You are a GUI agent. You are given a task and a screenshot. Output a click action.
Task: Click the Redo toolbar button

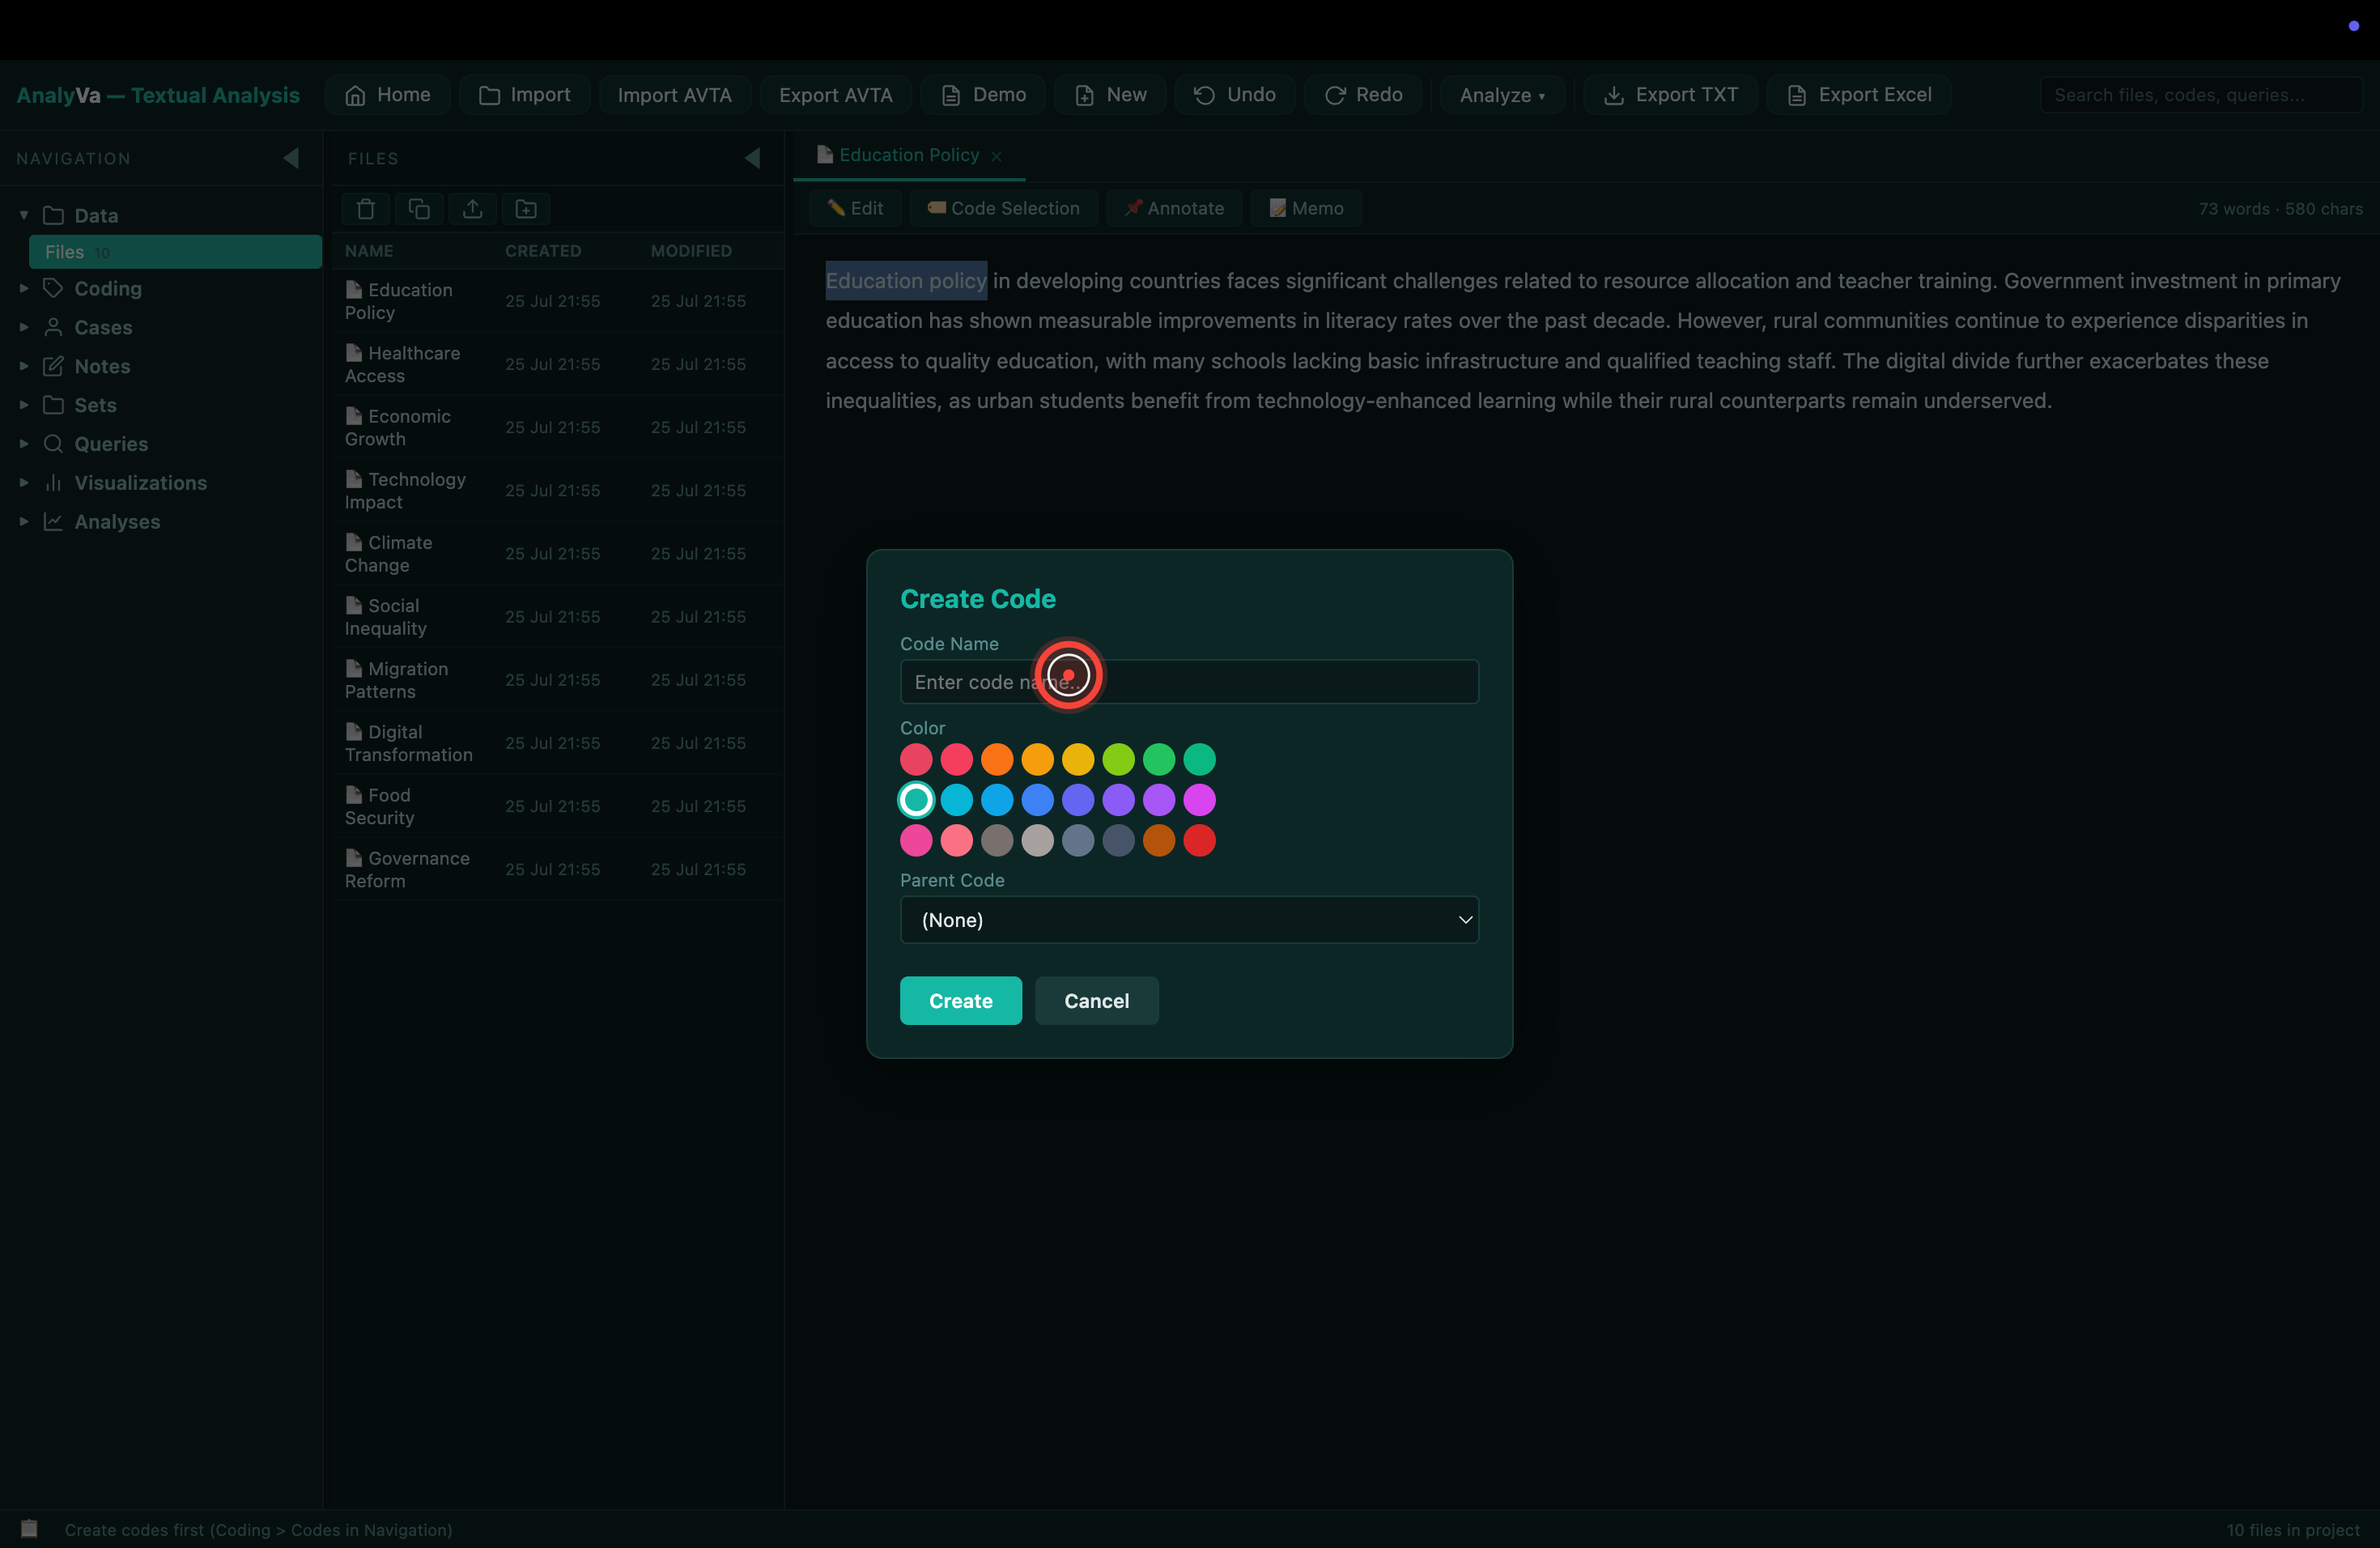pos(1363,95)
